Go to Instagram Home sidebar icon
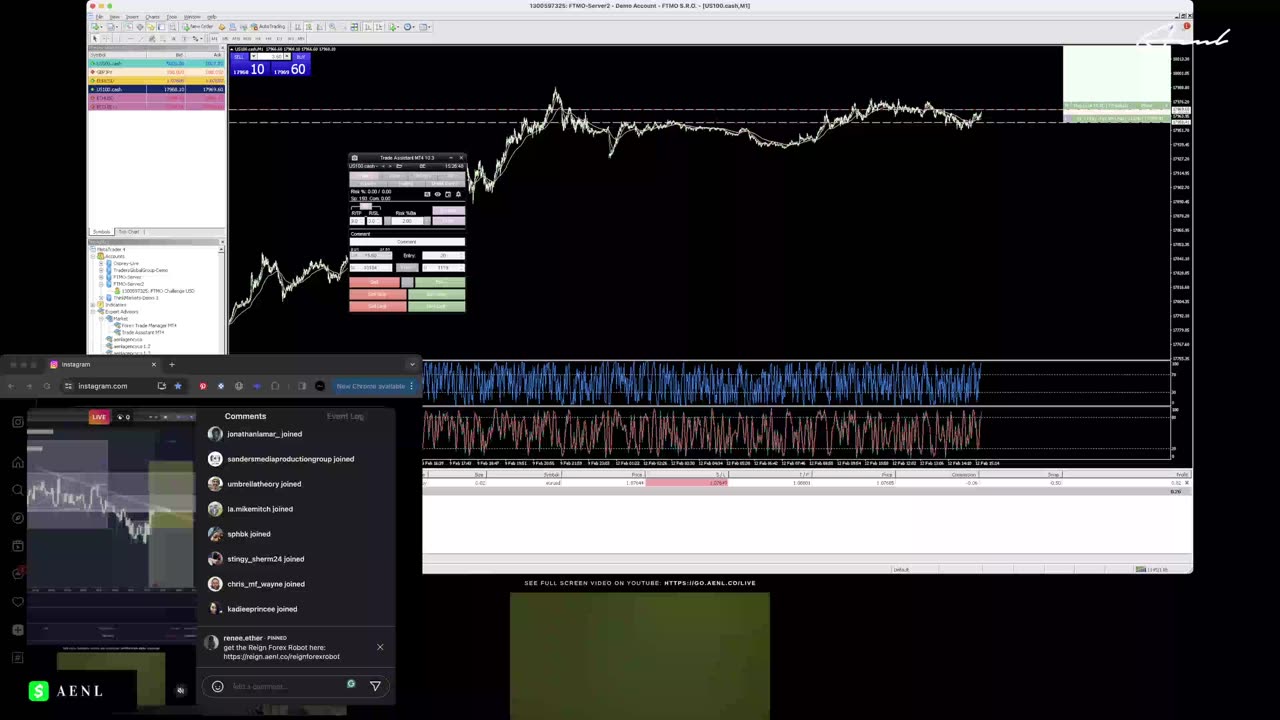Screen dimensions: 1280x720 click(x=18, y=462)
